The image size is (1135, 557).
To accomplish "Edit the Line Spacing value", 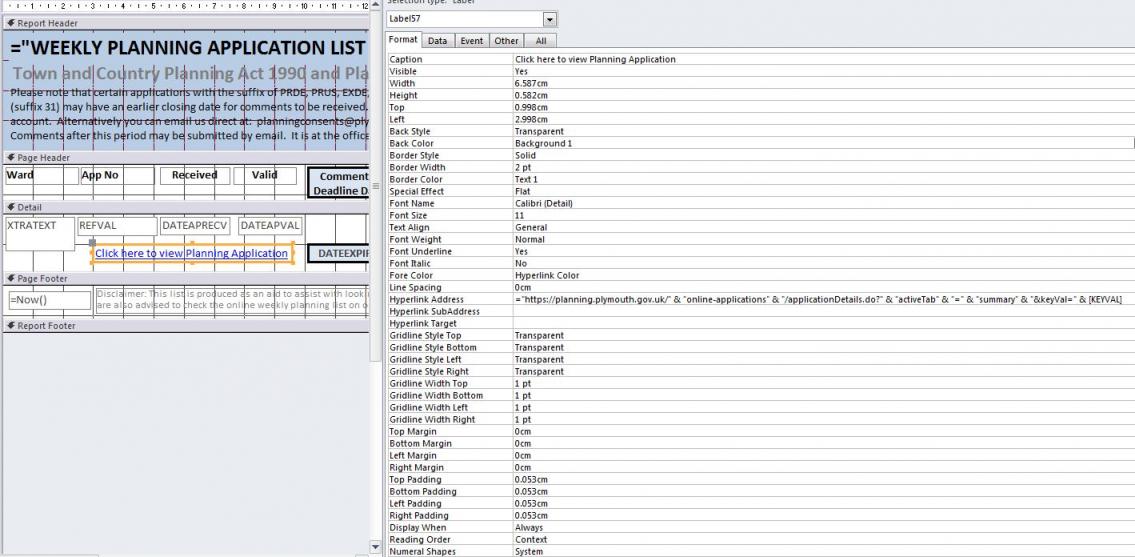I will 823,288.
